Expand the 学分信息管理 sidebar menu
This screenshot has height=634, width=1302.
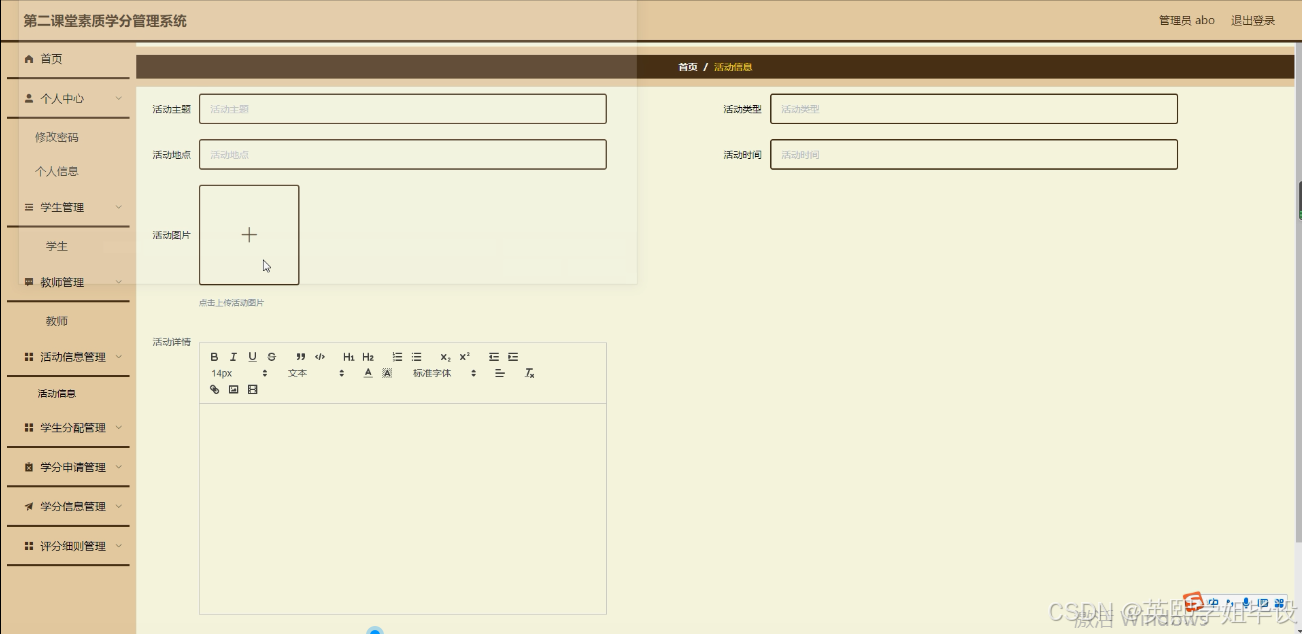point(68,506)
